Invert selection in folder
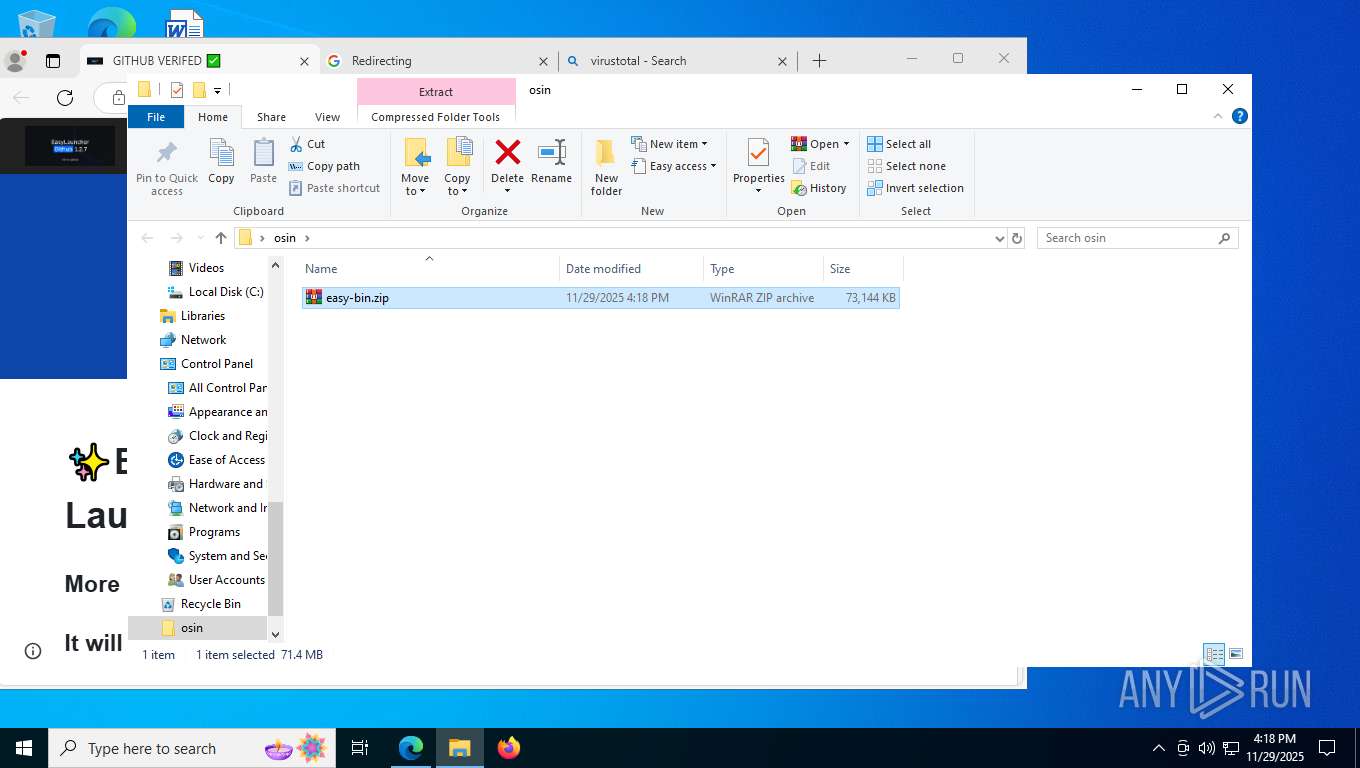This screenshot has height=768, width=1360. (x=915, y=188)
